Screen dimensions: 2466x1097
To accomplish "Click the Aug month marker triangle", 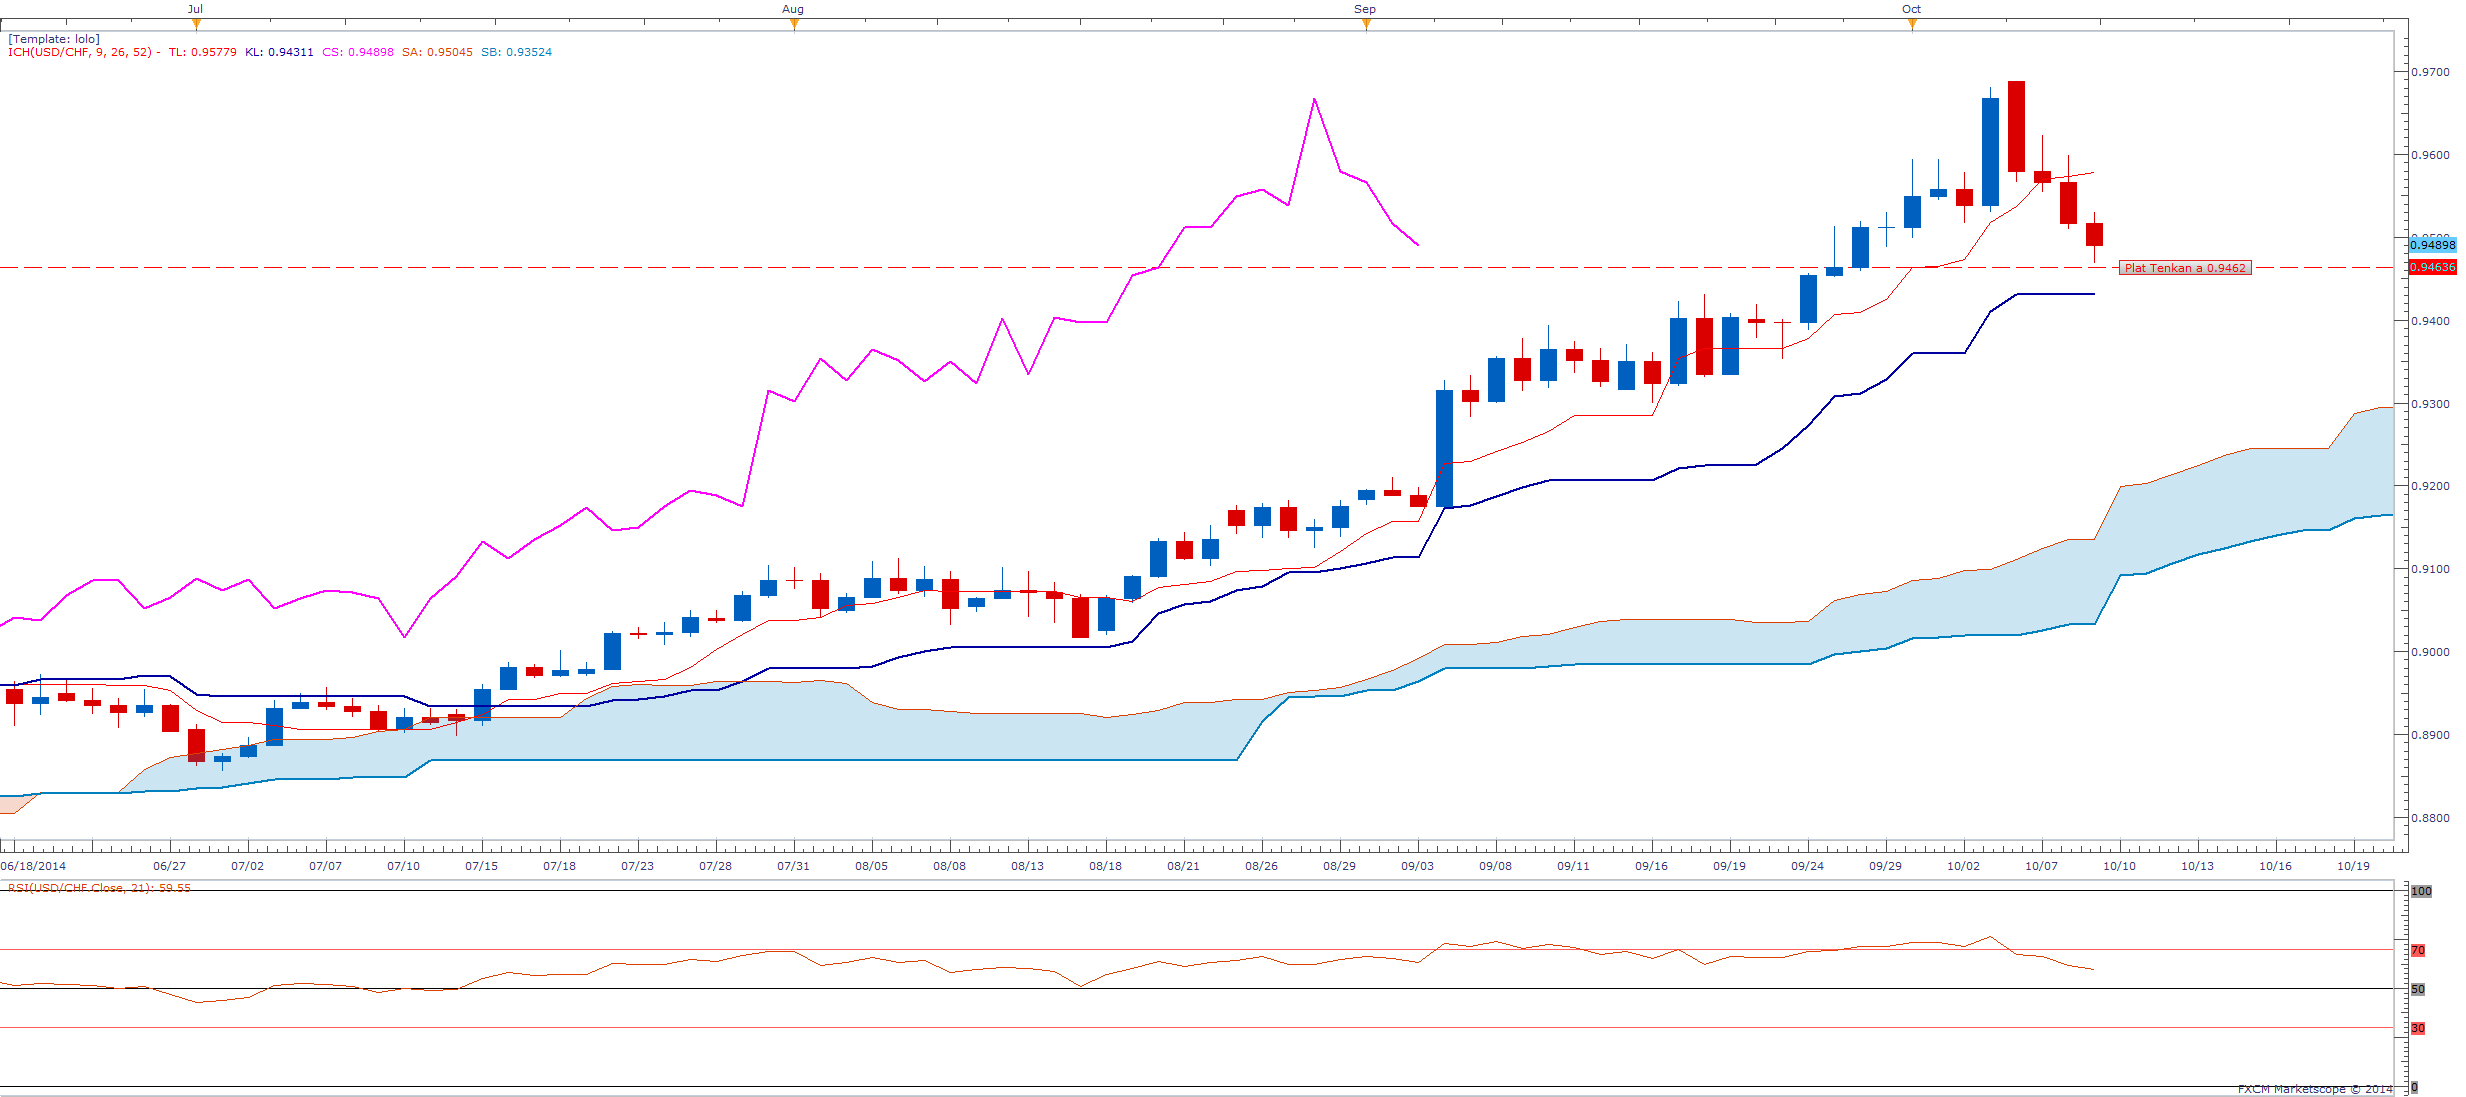I will click(x=794, y=24).
